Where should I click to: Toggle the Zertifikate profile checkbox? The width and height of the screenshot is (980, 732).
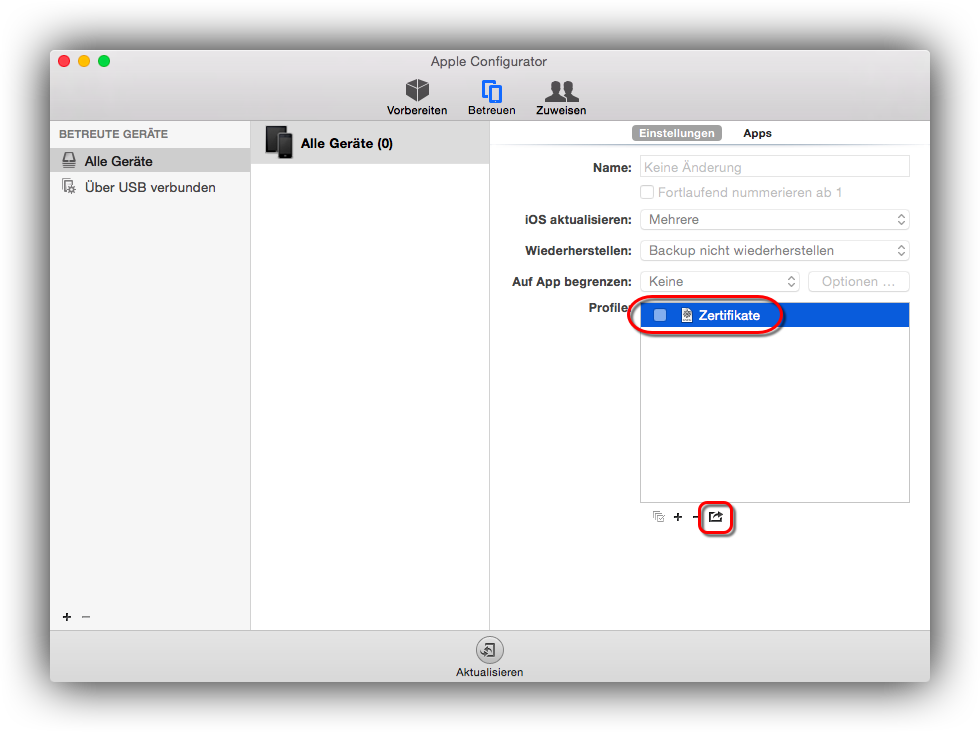(660, 315)
